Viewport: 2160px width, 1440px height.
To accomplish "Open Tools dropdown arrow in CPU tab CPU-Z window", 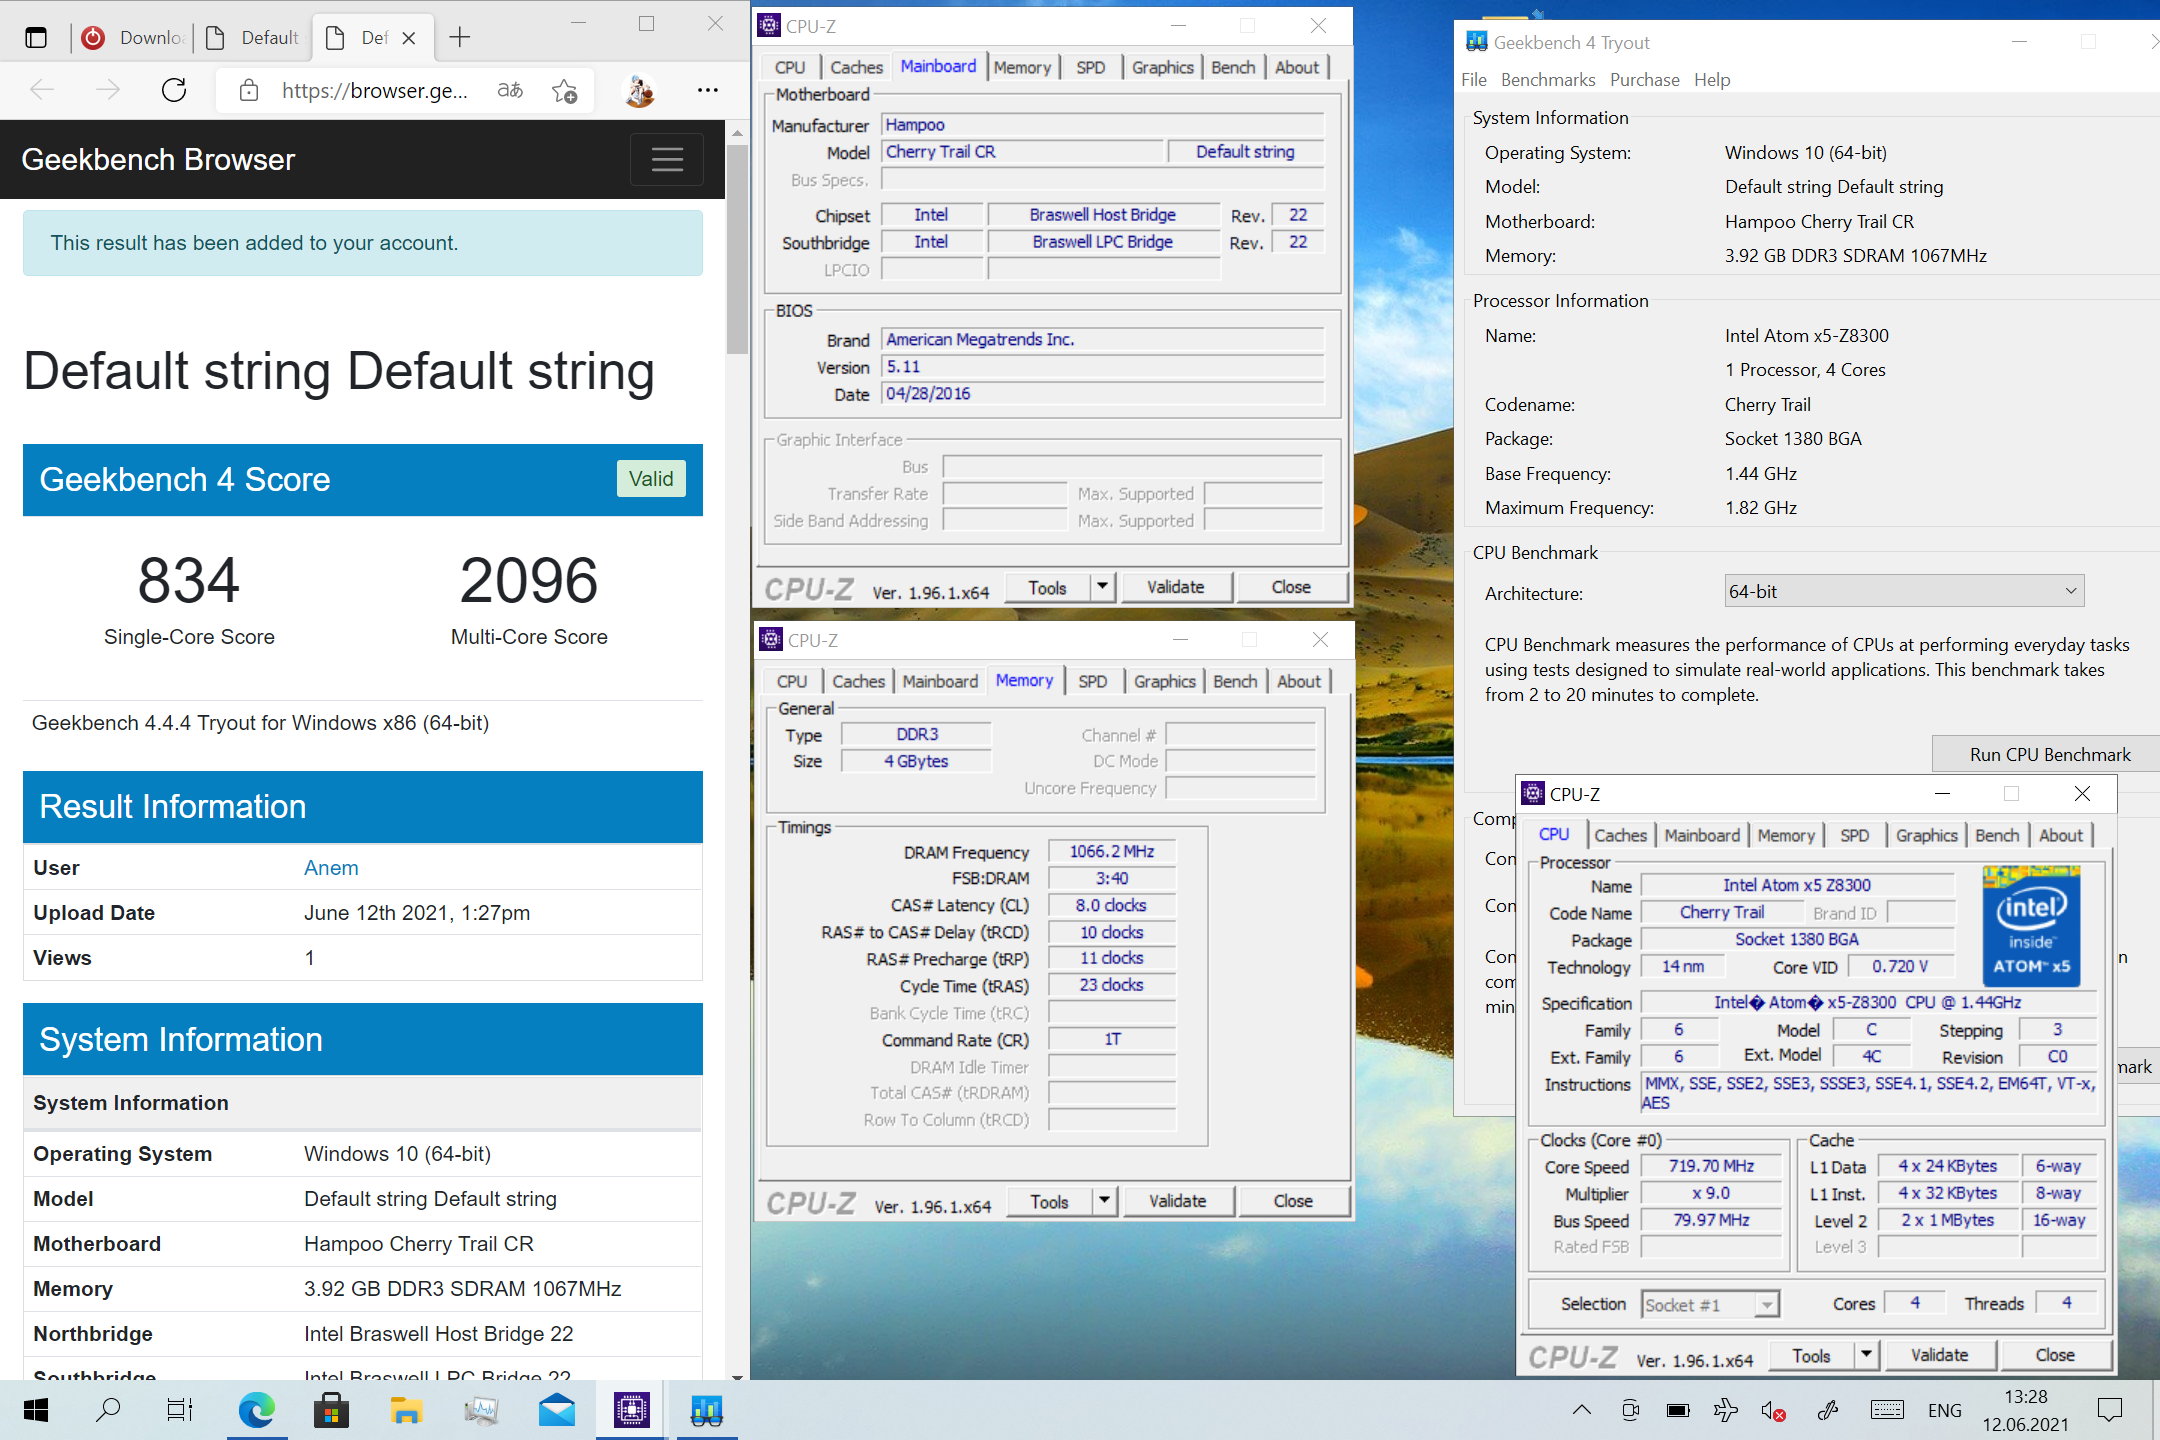I will click(x=1866, y=1355).
